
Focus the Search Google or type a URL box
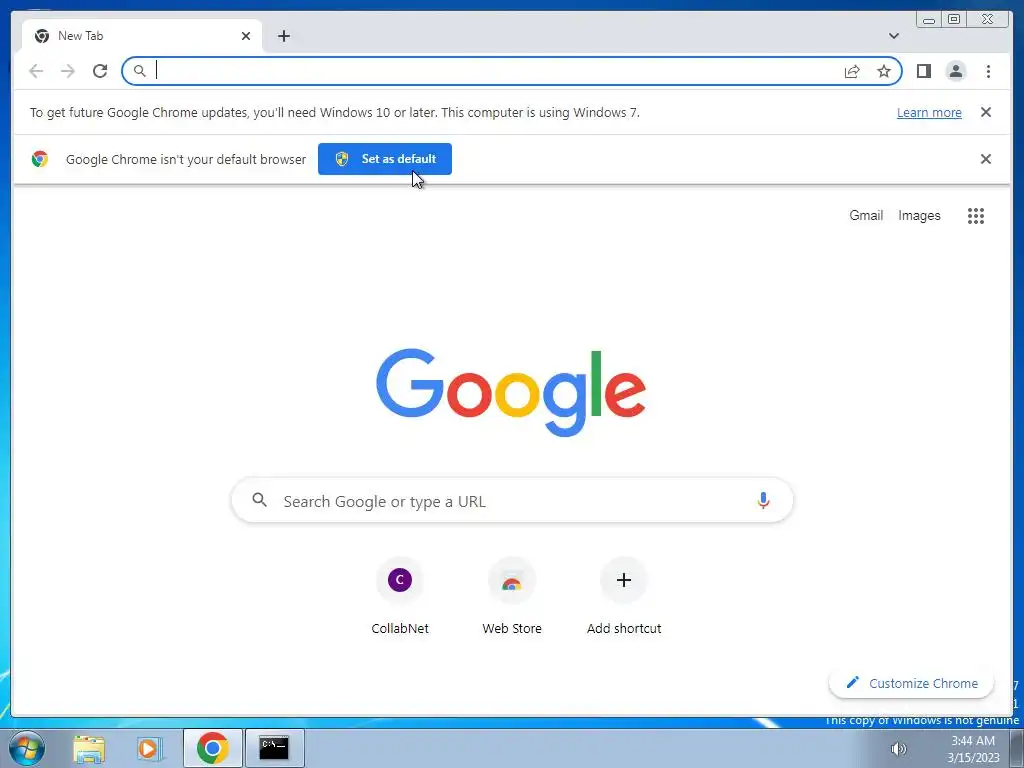[512, 501]
